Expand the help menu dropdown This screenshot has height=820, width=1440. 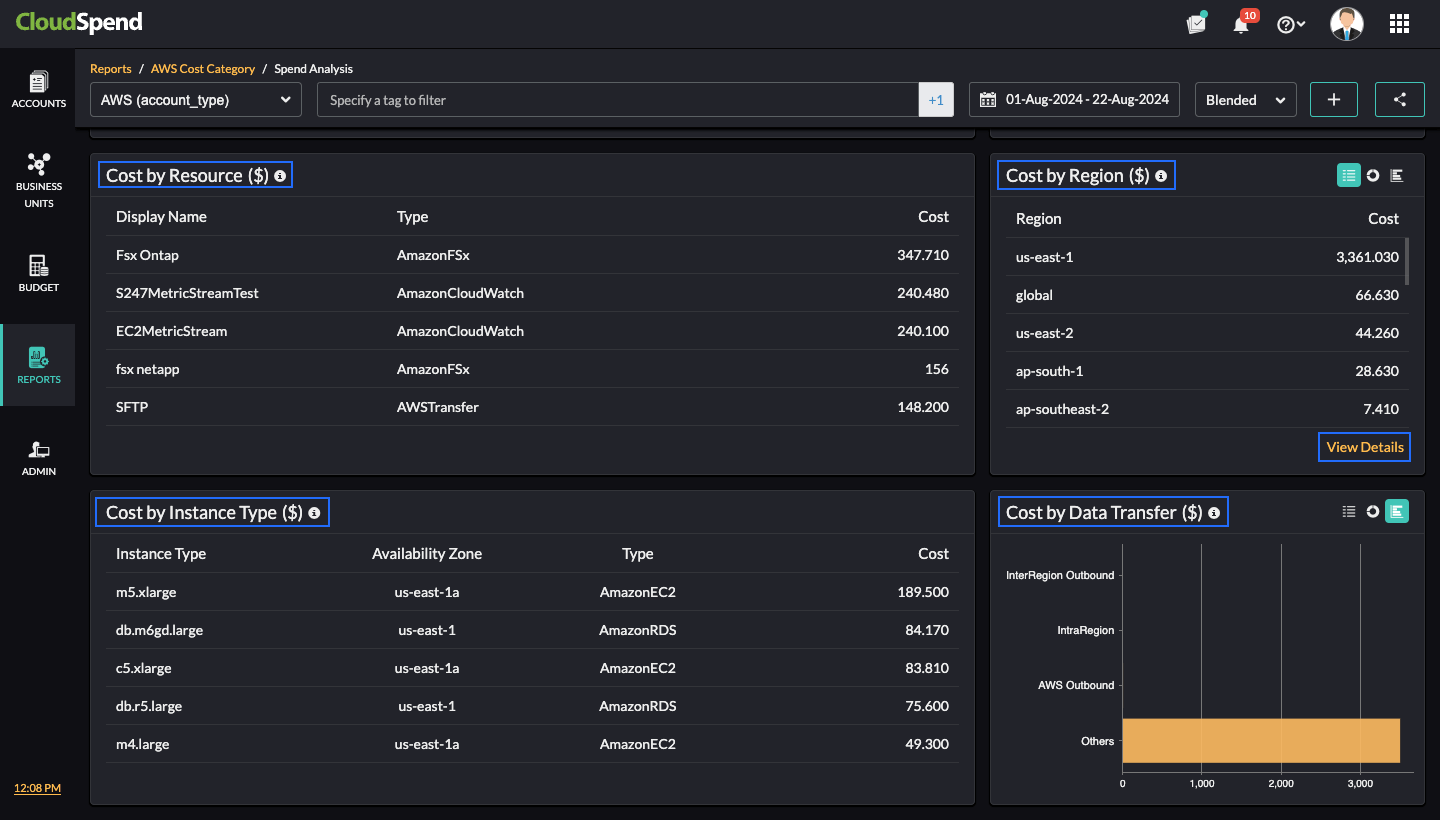[x=1291, y=24]
